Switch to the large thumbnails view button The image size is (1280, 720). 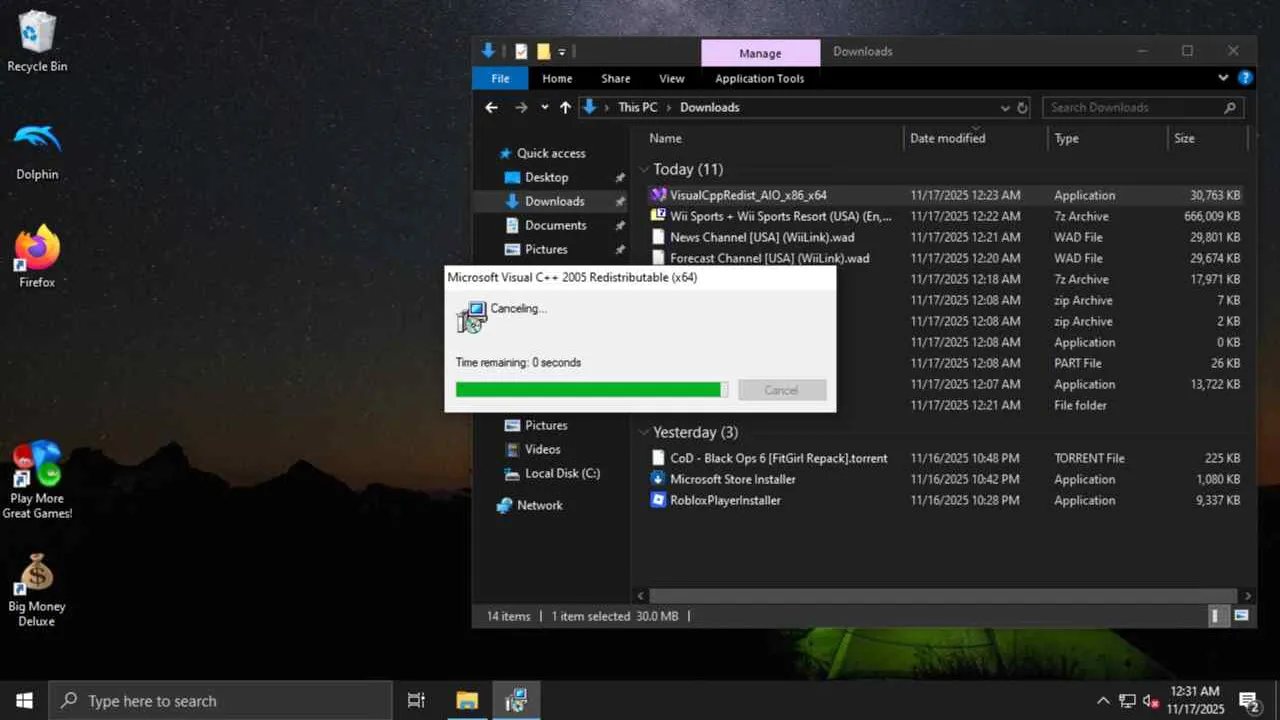[x=1242, y=616]
